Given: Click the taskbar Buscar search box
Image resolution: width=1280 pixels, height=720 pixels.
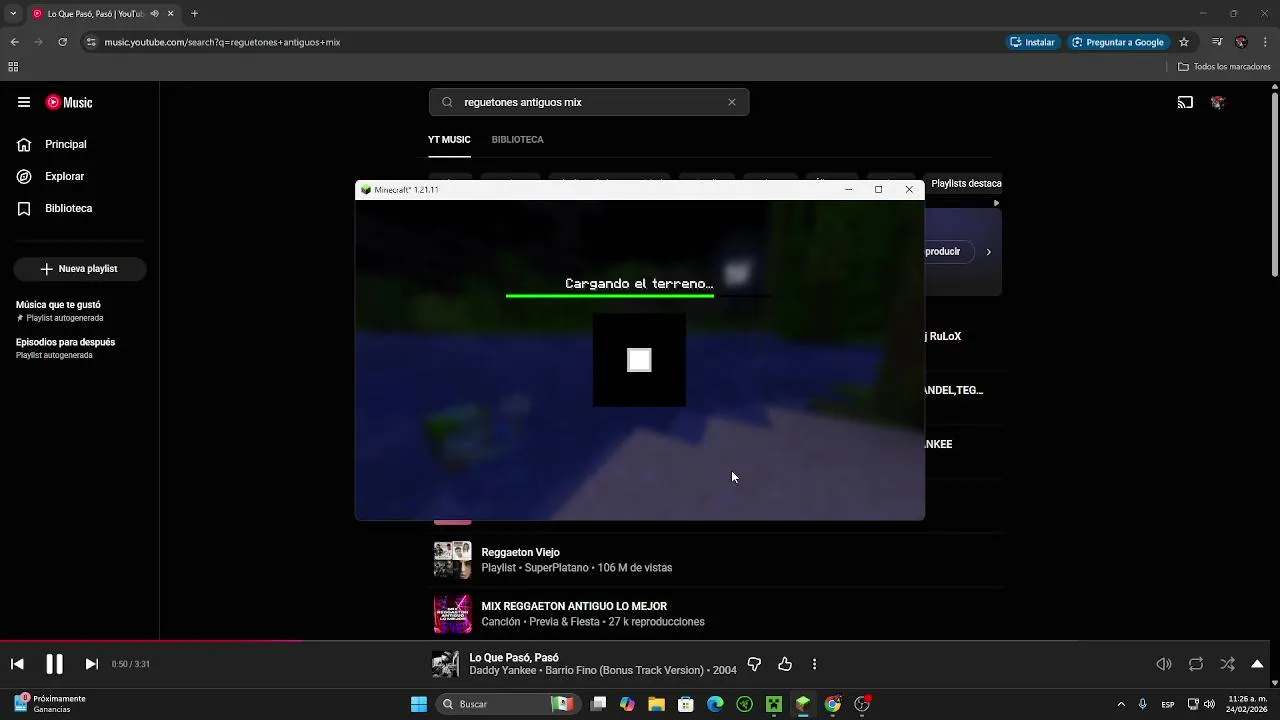Looking at the screenshot, I should click(x=506, y=704).
